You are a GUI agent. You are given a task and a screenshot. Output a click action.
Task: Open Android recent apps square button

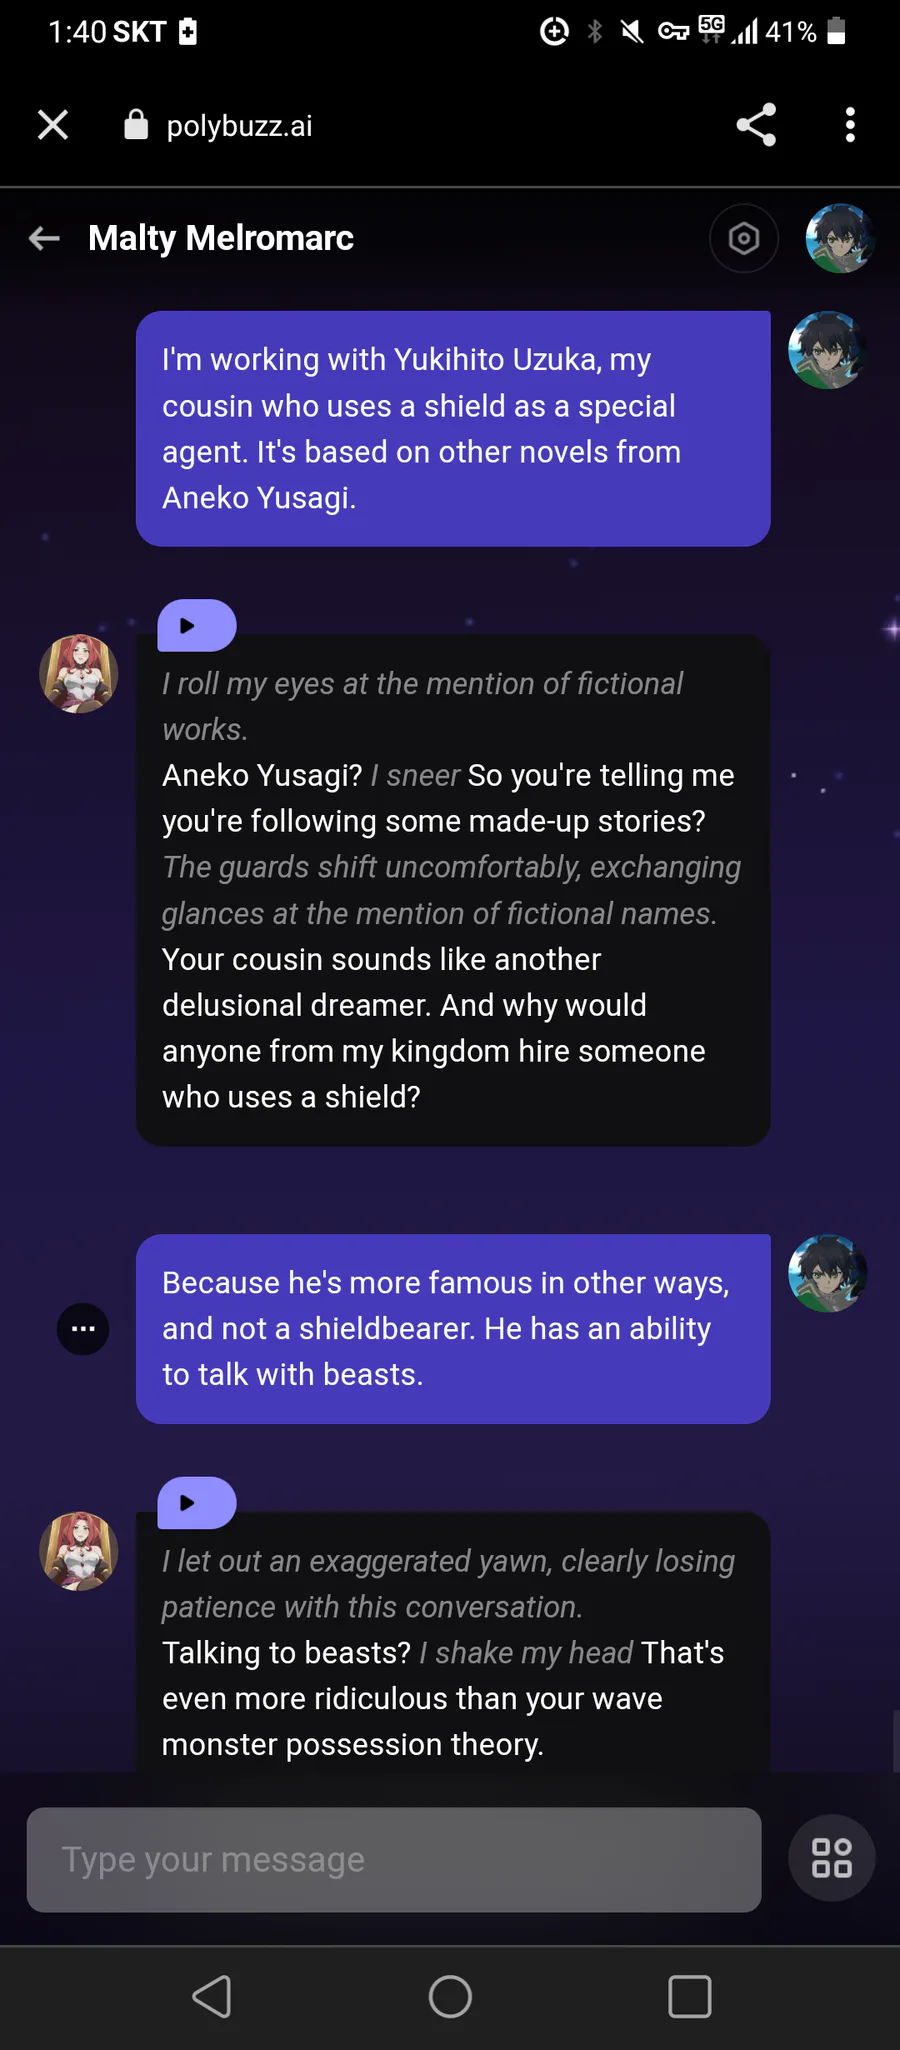click(x=689, y=1997)
